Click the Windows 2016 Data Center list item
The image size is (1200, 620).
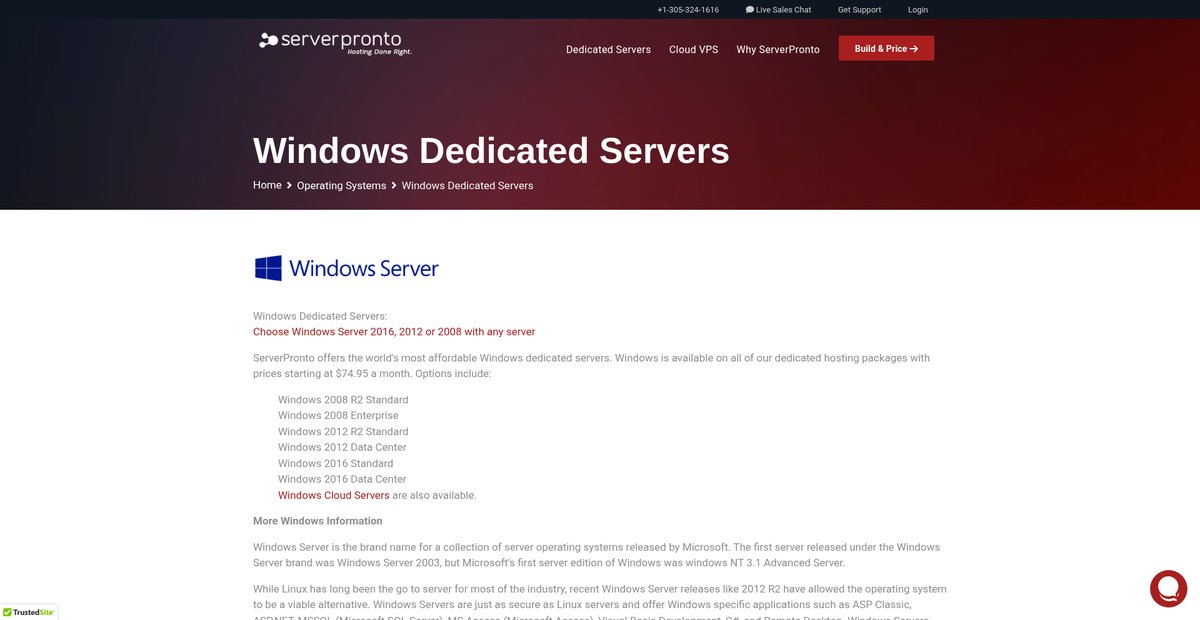coord(342,479)
